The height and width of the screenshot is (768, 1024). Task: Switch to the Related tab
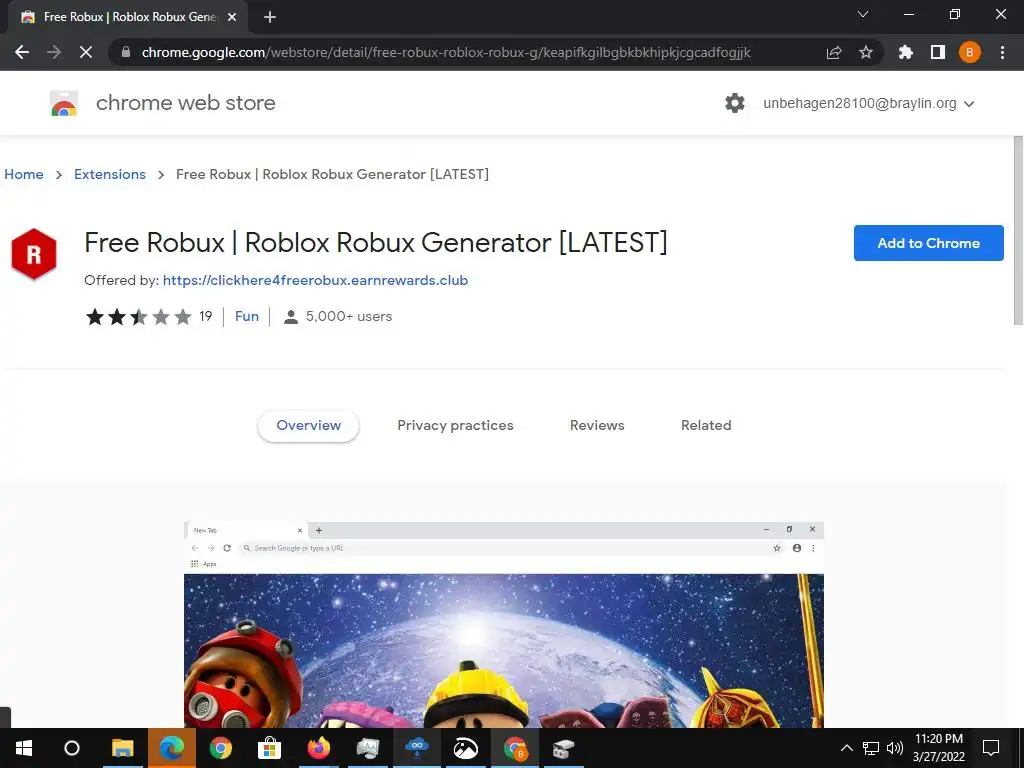706,425
